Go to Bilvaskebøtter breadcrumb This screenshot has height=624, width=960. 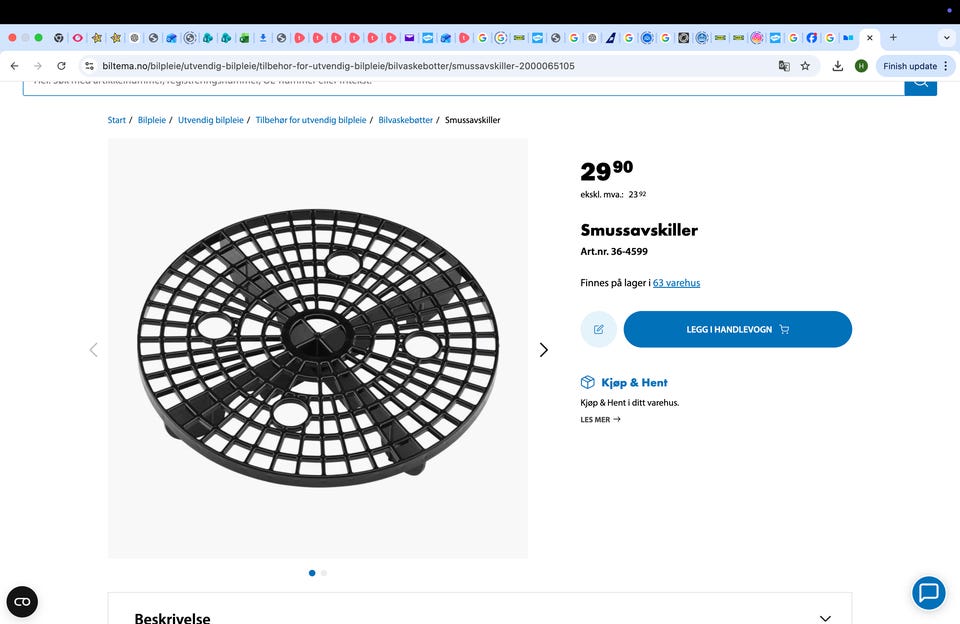tap(405, 120)
